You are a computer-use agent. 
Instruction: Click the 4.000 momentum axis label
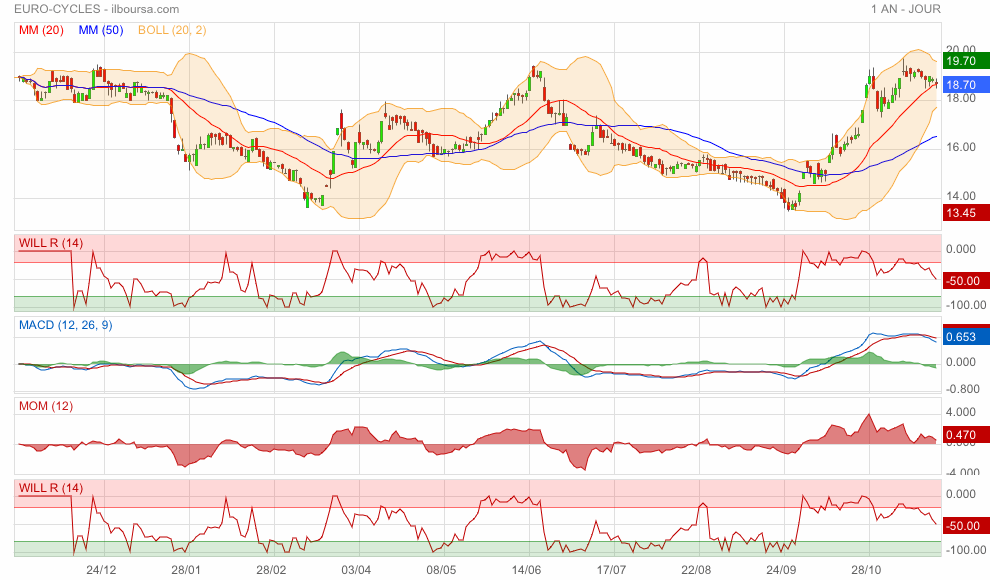coord(960,412)
